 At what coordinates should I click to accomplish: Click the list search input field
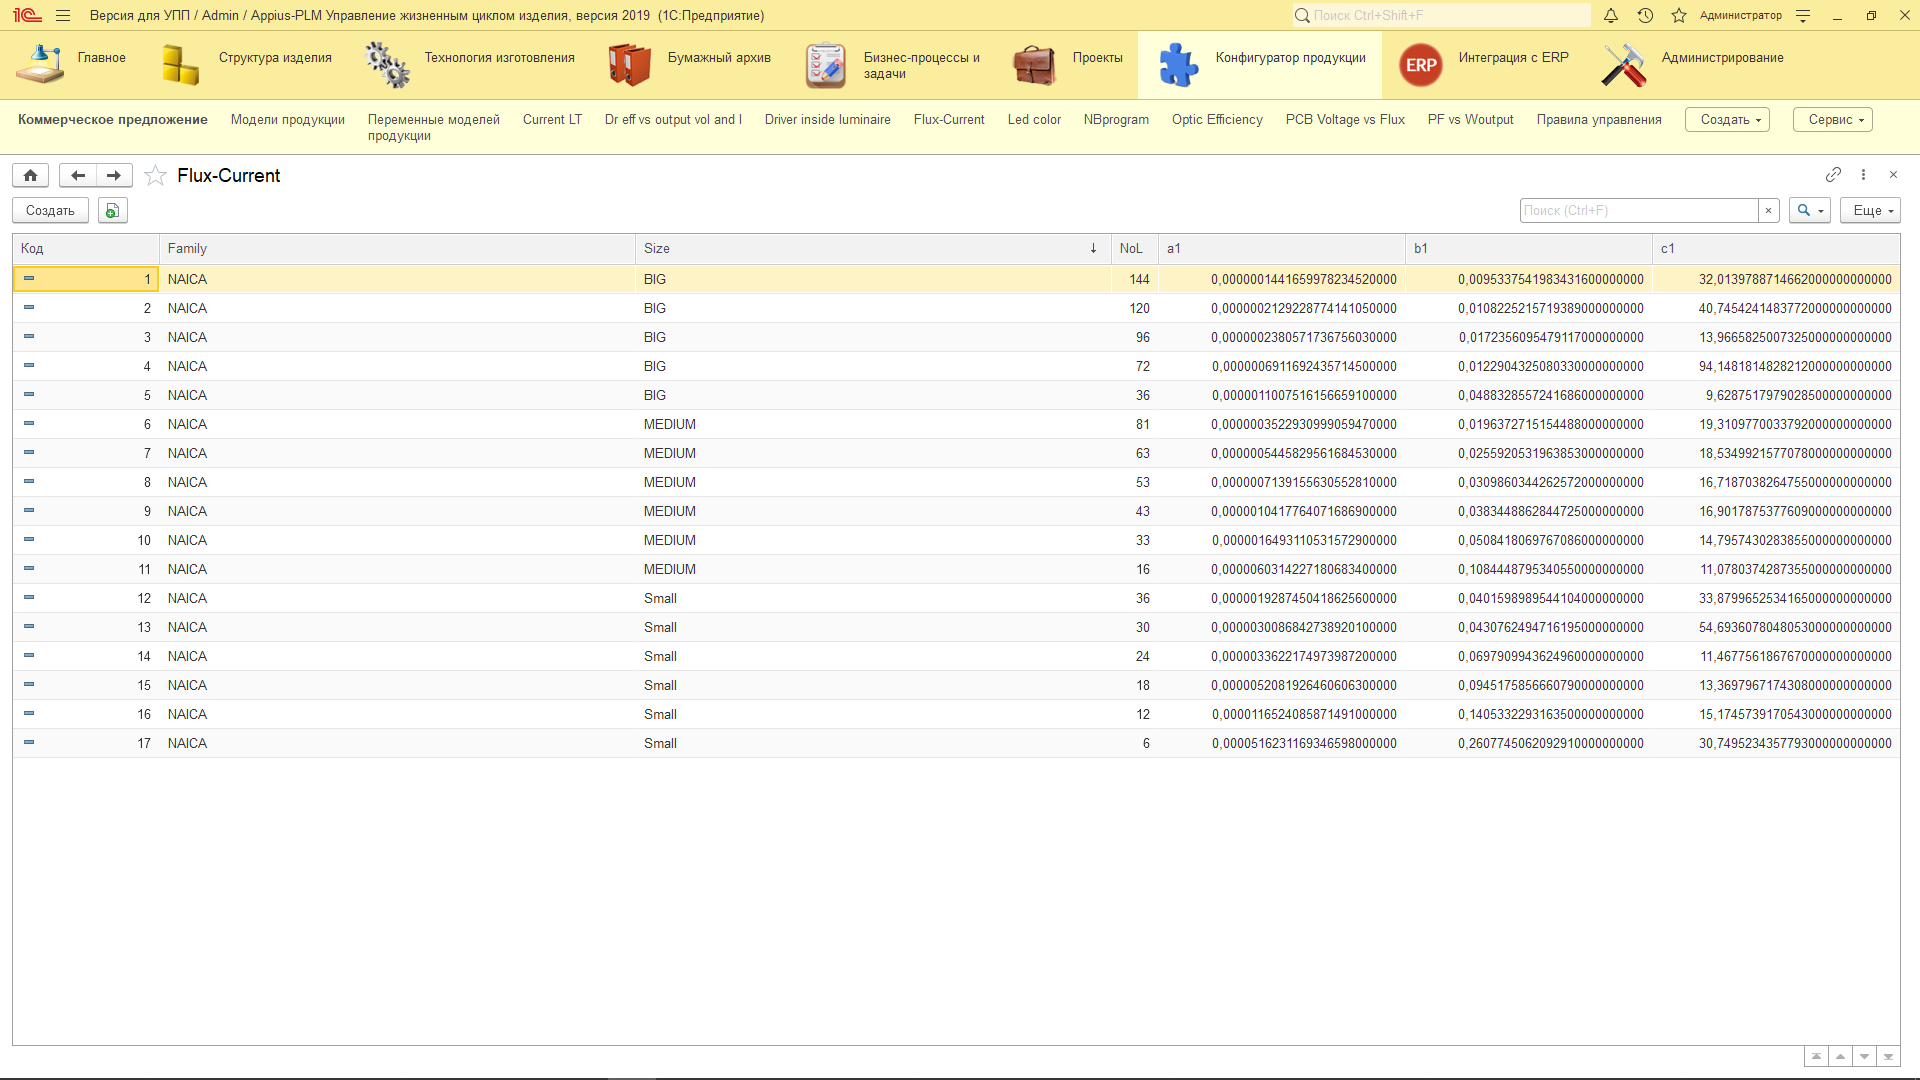click(1638, 211)
